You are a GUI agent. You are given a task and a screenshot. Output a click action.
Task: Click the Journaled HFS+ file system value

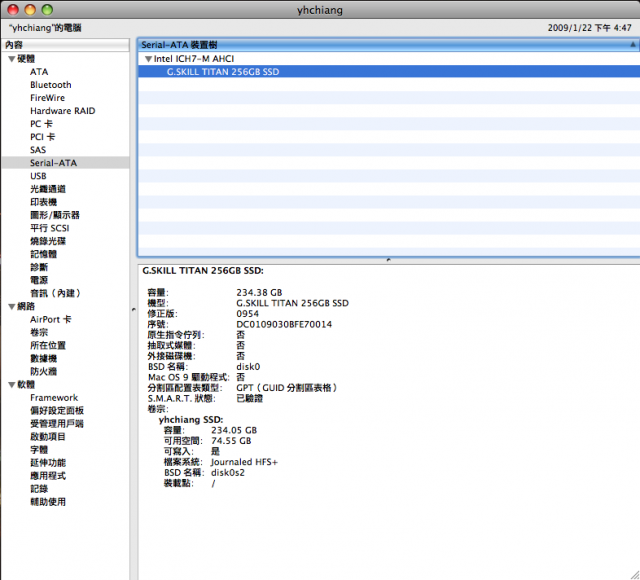pos(244,462)
